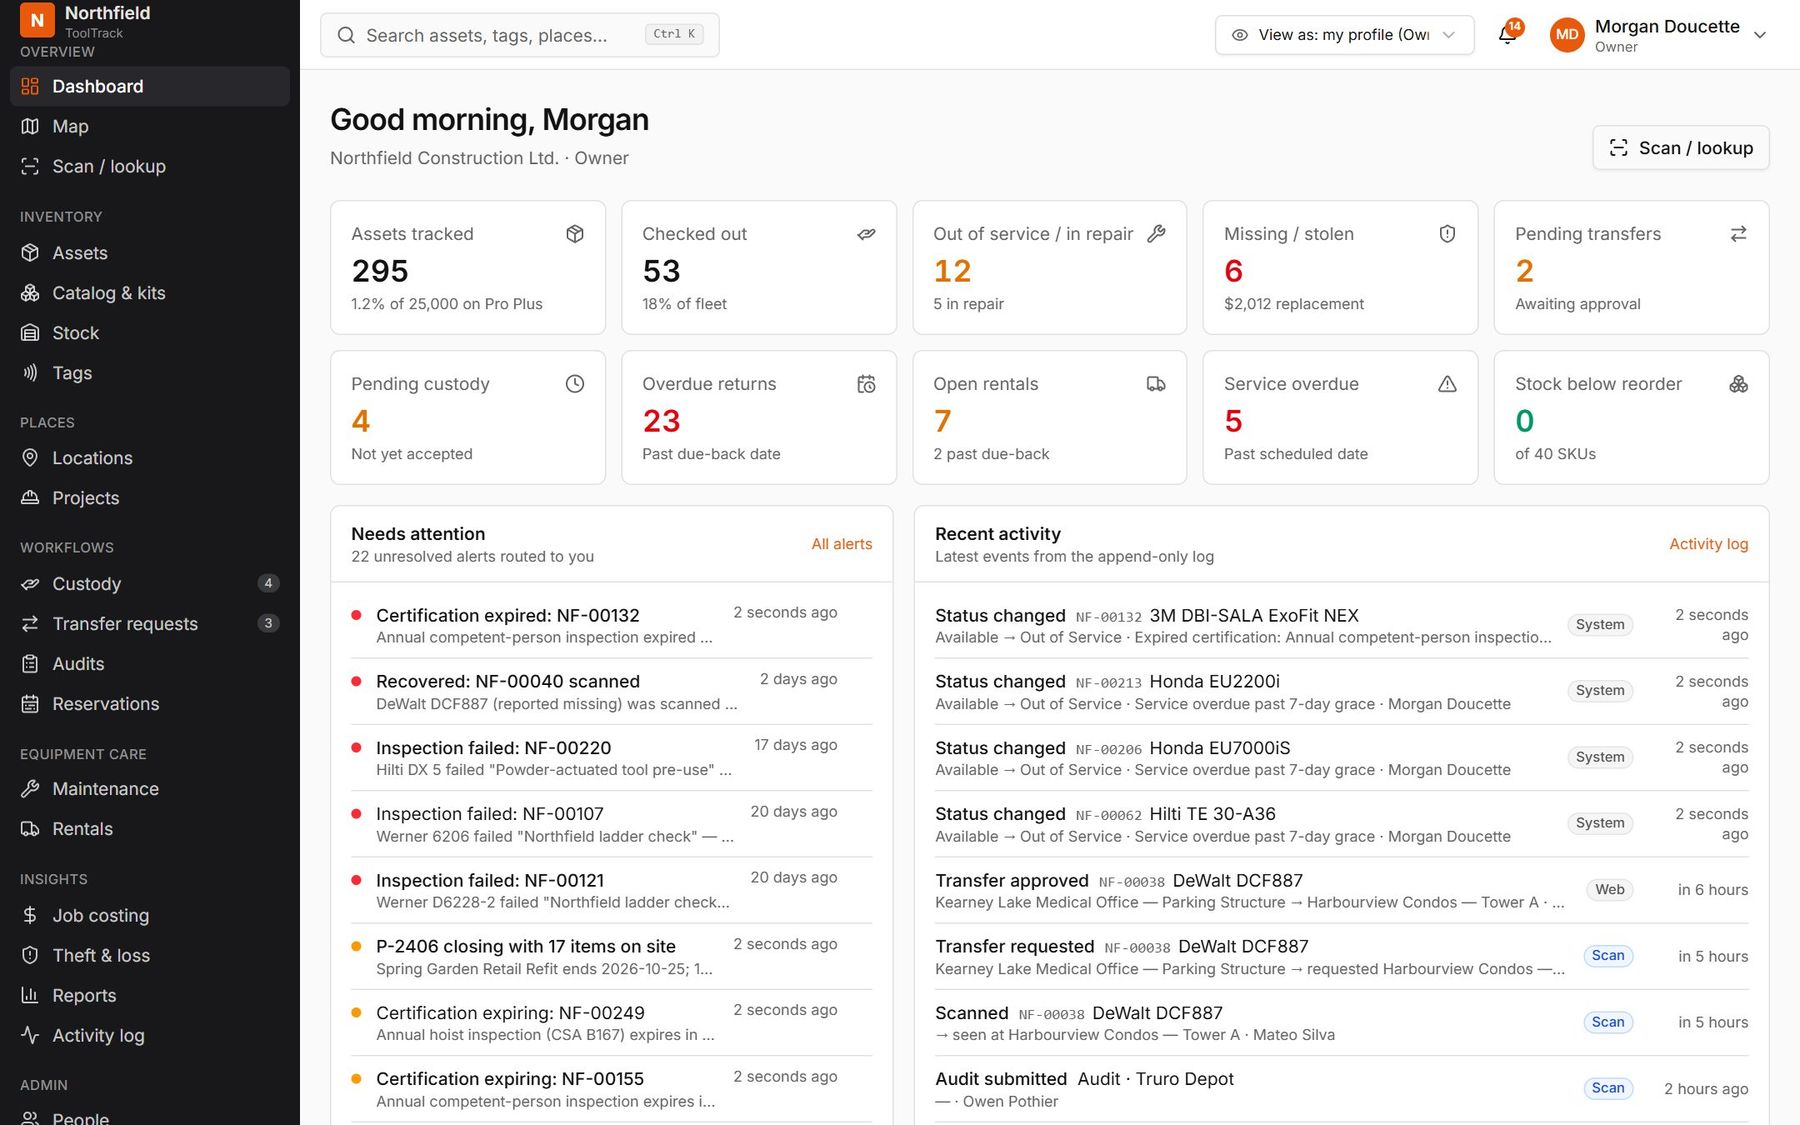Image resolution: width=1800 pixels, height=1125 pixels.
Task: Click the notifications bell icon
Action: tap(1507, 35)
